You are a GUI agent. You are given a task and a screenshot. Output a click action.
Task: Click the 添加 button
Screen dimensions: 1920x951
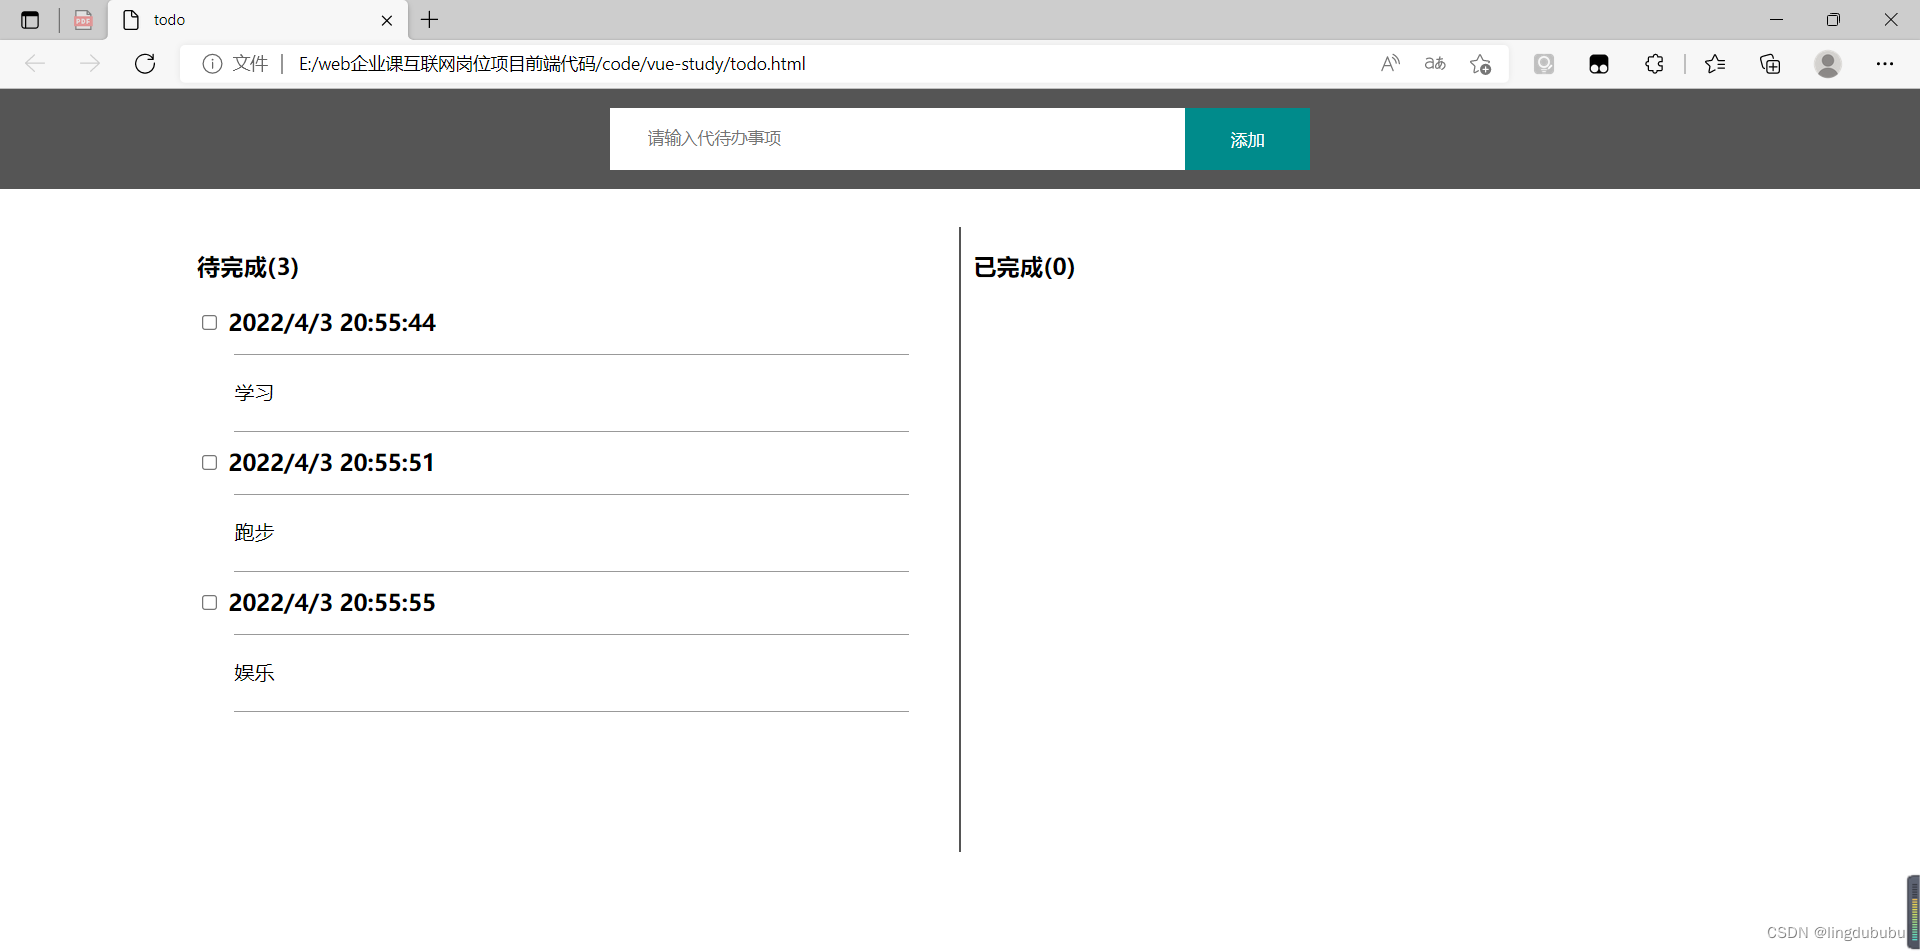pyautogui.click(x=1247, y=139)
